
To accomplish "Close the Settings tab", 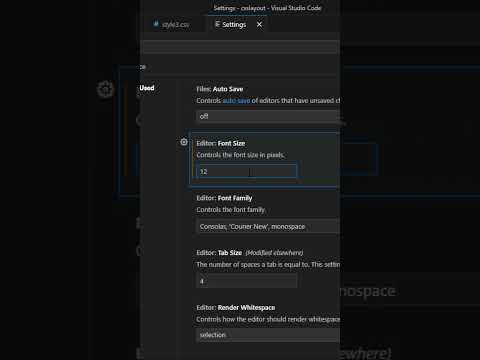I will tap(259, 24).
